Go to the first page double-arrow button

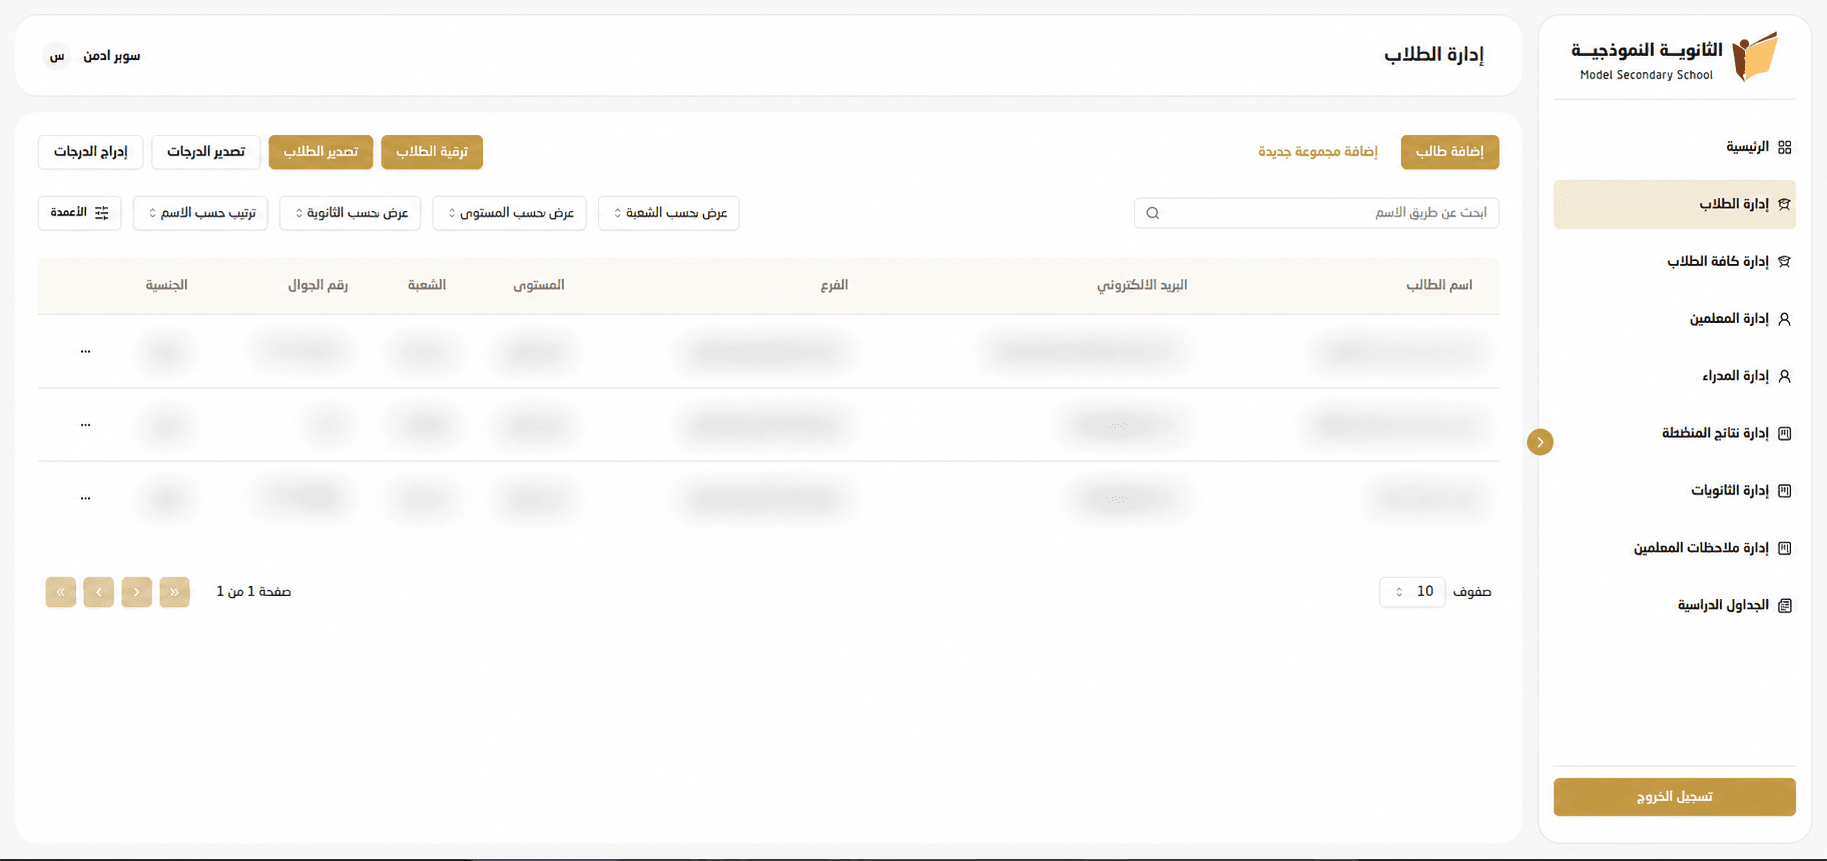pyautogui.click(x=174, y=592)
